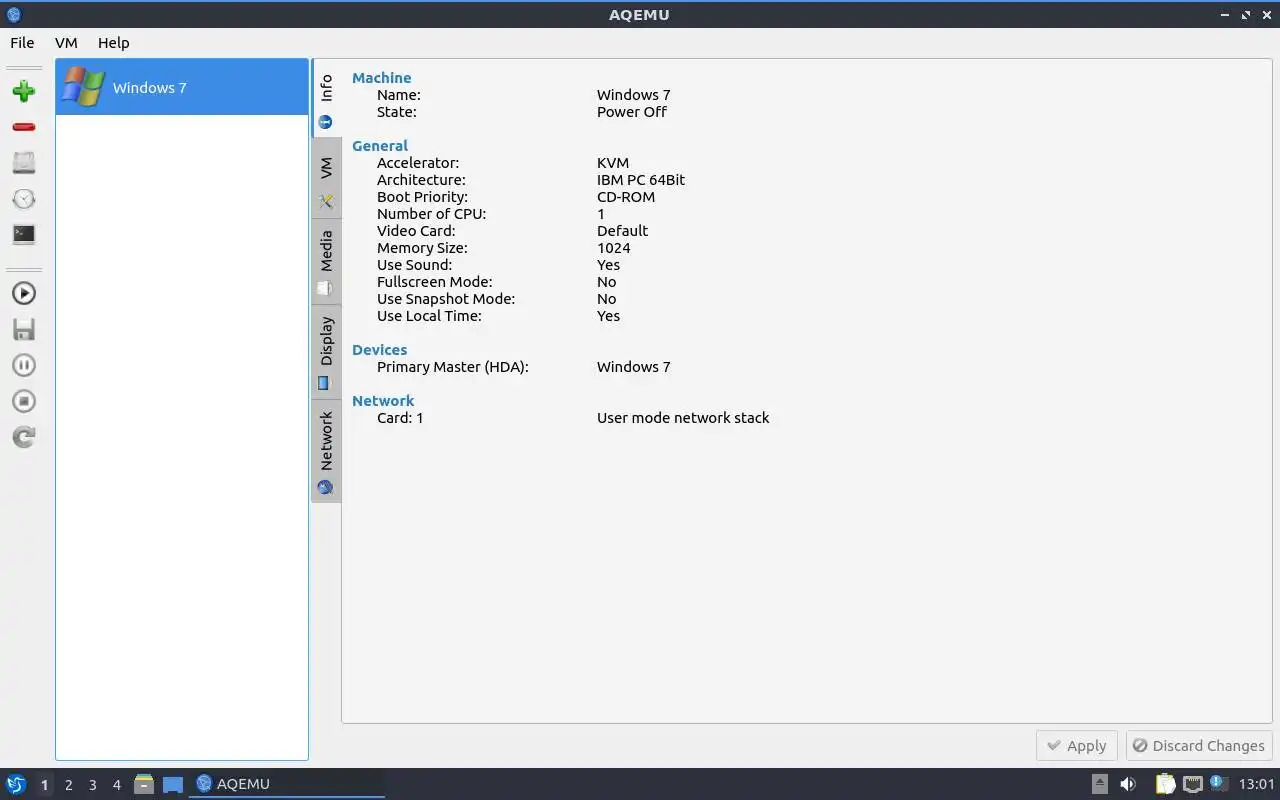Select the Windows 7 virtual machine entry

pos(182,87)
